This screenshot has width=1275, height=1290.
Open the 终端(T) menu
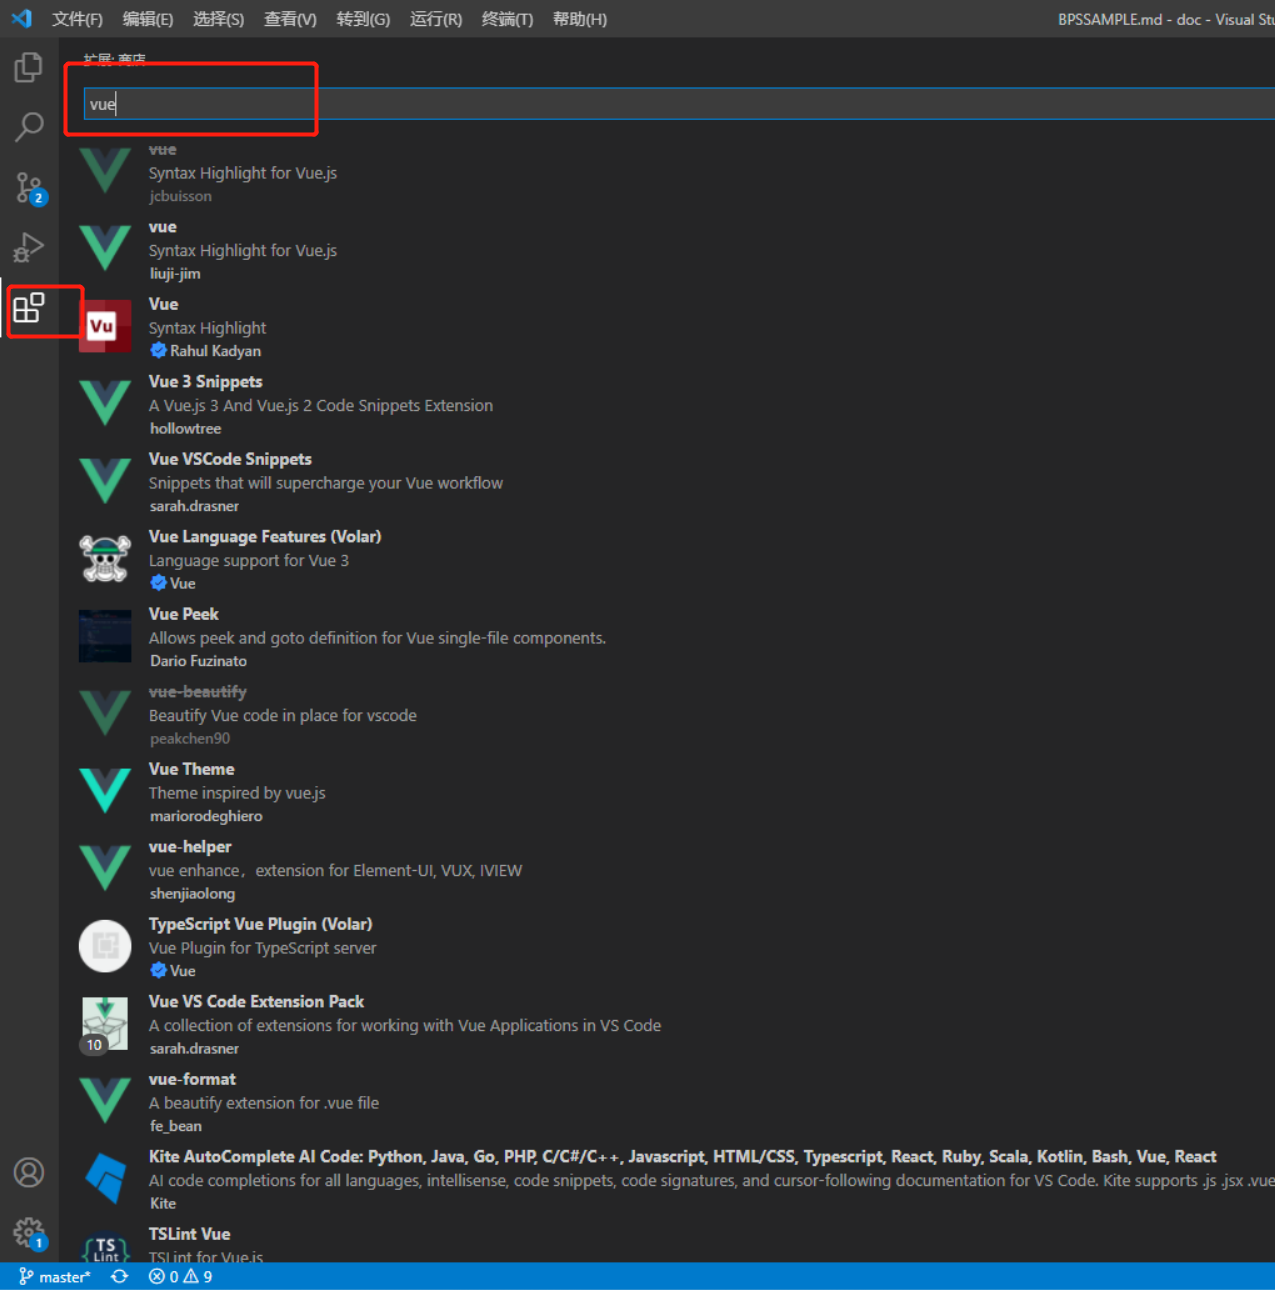(506, 18)
